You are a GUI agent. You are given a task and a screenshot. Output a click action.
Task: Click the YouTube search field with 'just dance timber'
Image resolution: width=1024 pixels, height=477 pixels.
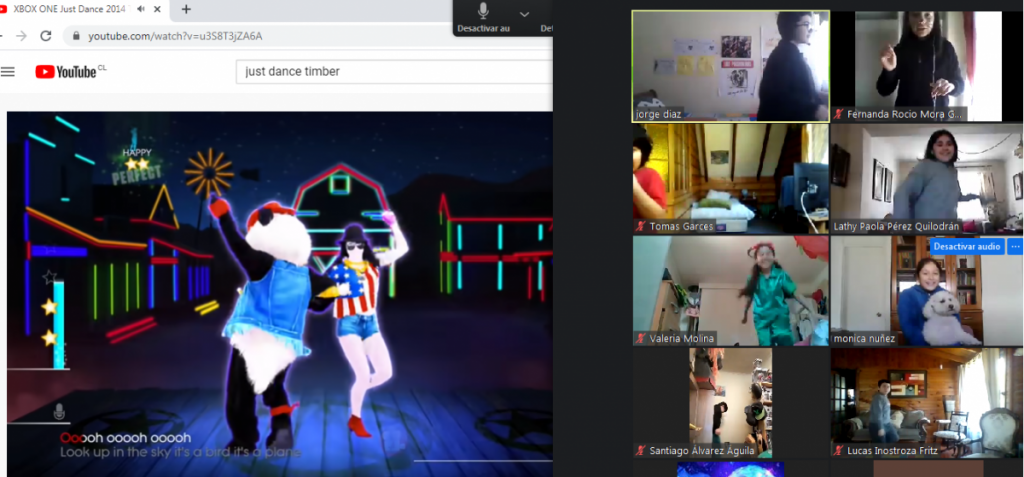click(392, 72)
